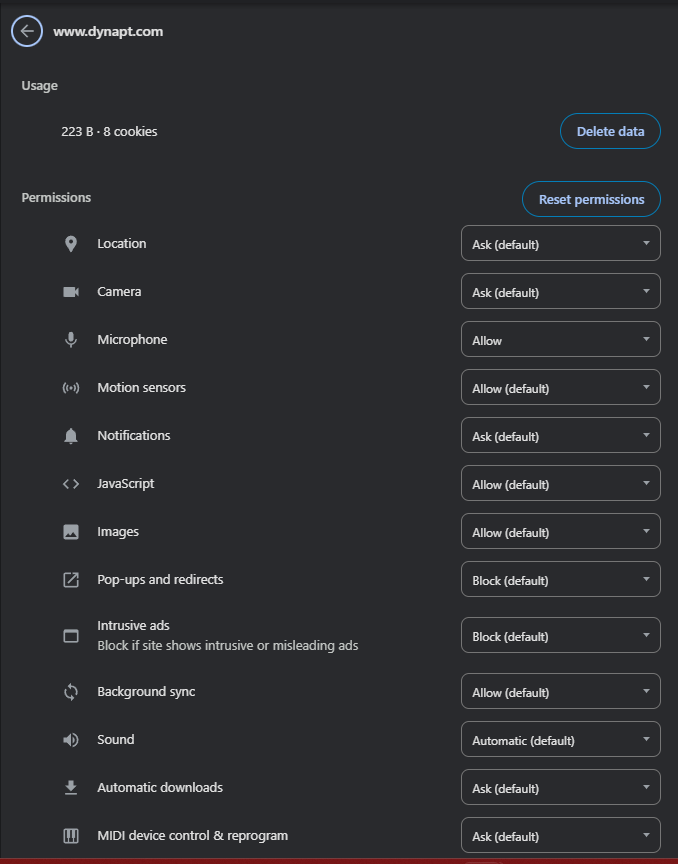This screenshot has width=678, height=864.
Task: Click the Microphone icon
Action: pyautogui.click(x=71, y=340)
